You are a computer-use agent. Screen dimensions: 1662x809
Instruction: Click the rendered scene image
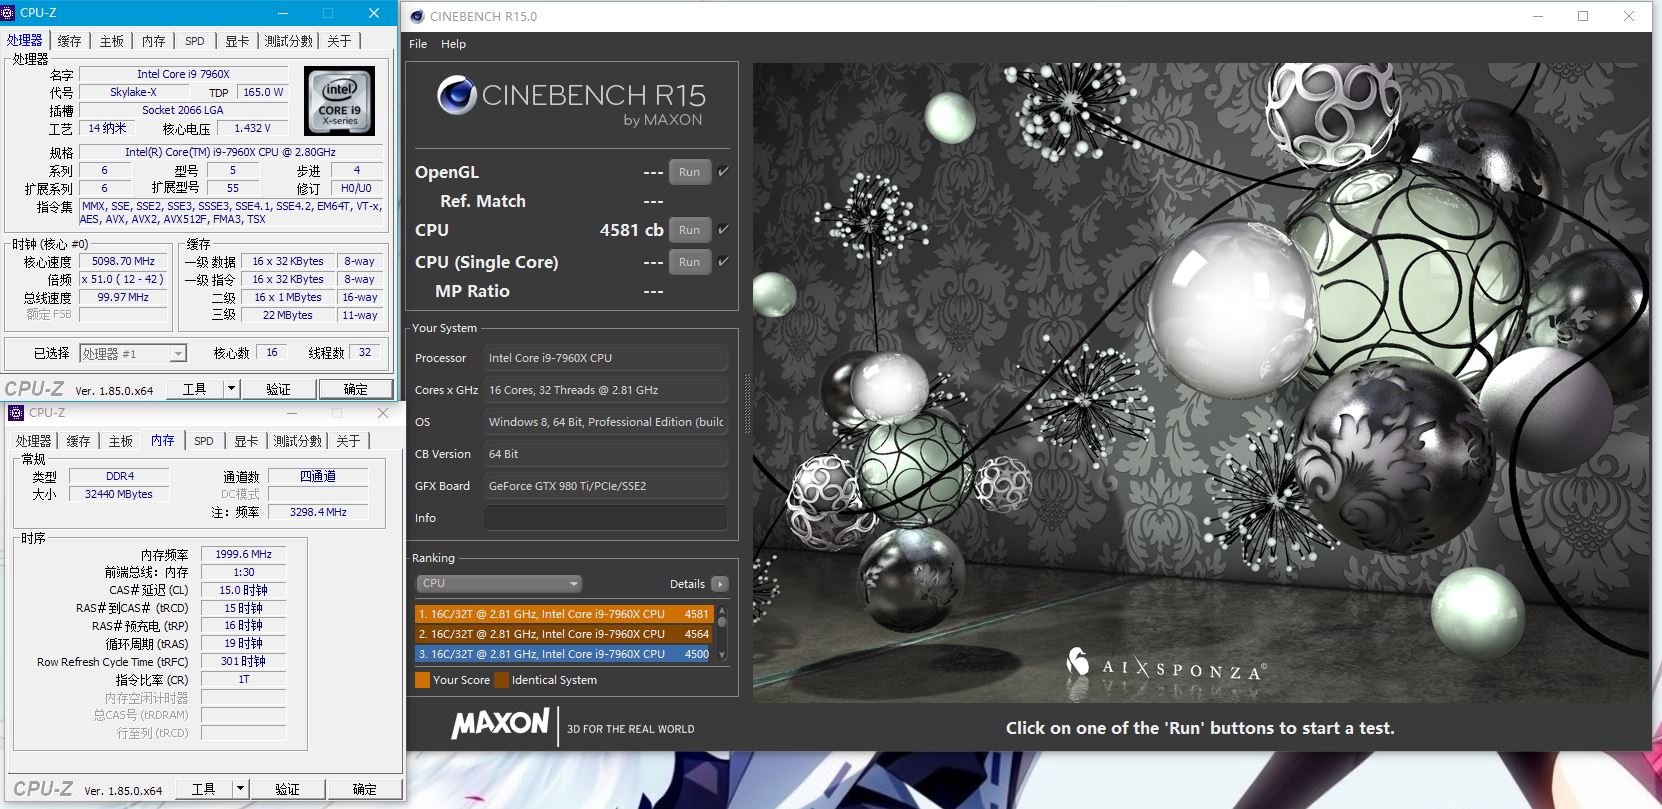click(x=1201, y=382)
